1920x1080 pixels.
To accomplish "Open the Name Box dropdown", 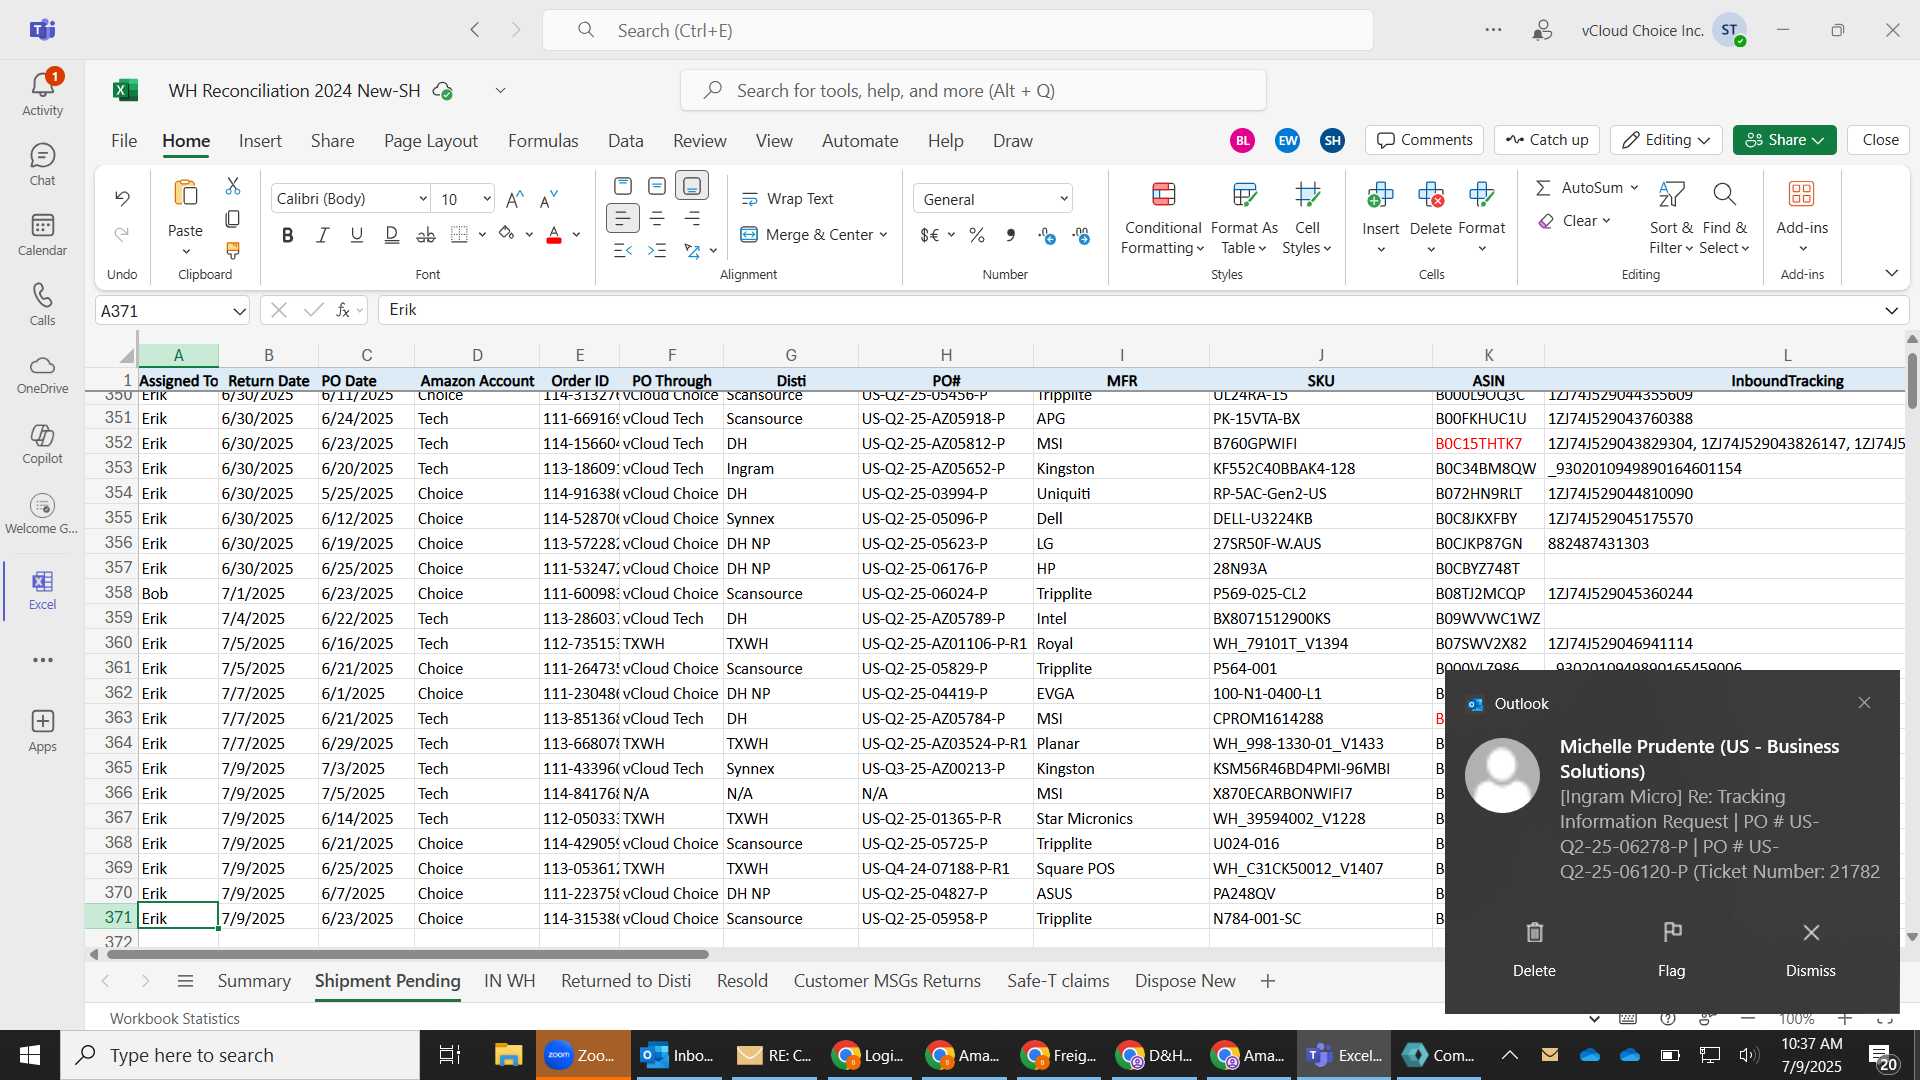I will [x=239, y=311].
